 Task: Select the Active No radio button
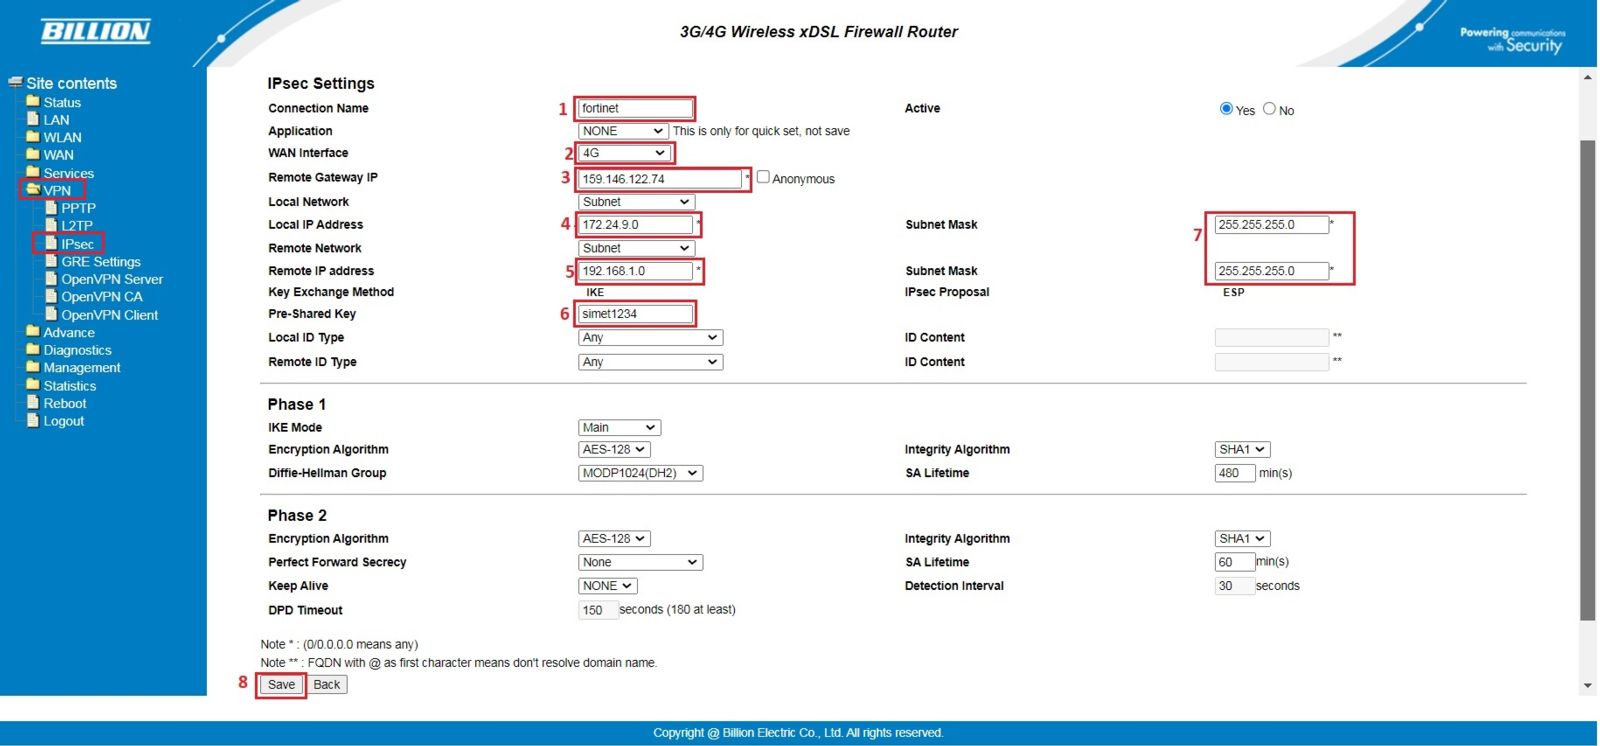1269,109
